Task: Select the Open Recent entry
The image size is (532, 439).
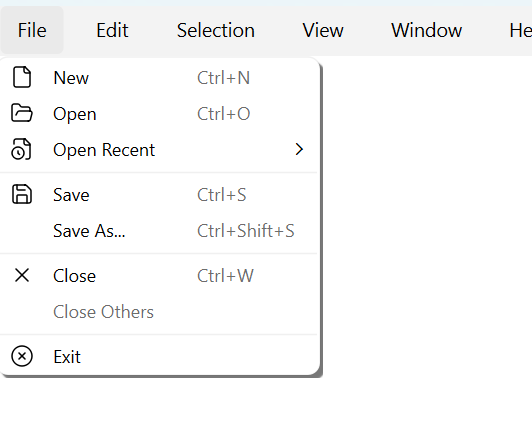Action: [159, 150]
